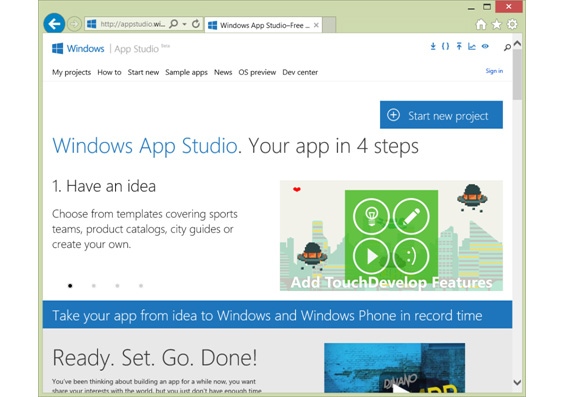This screenshot has height=397, width=565.
Task: Click the search magnifier in the address bar
Action: click(173, 24)
